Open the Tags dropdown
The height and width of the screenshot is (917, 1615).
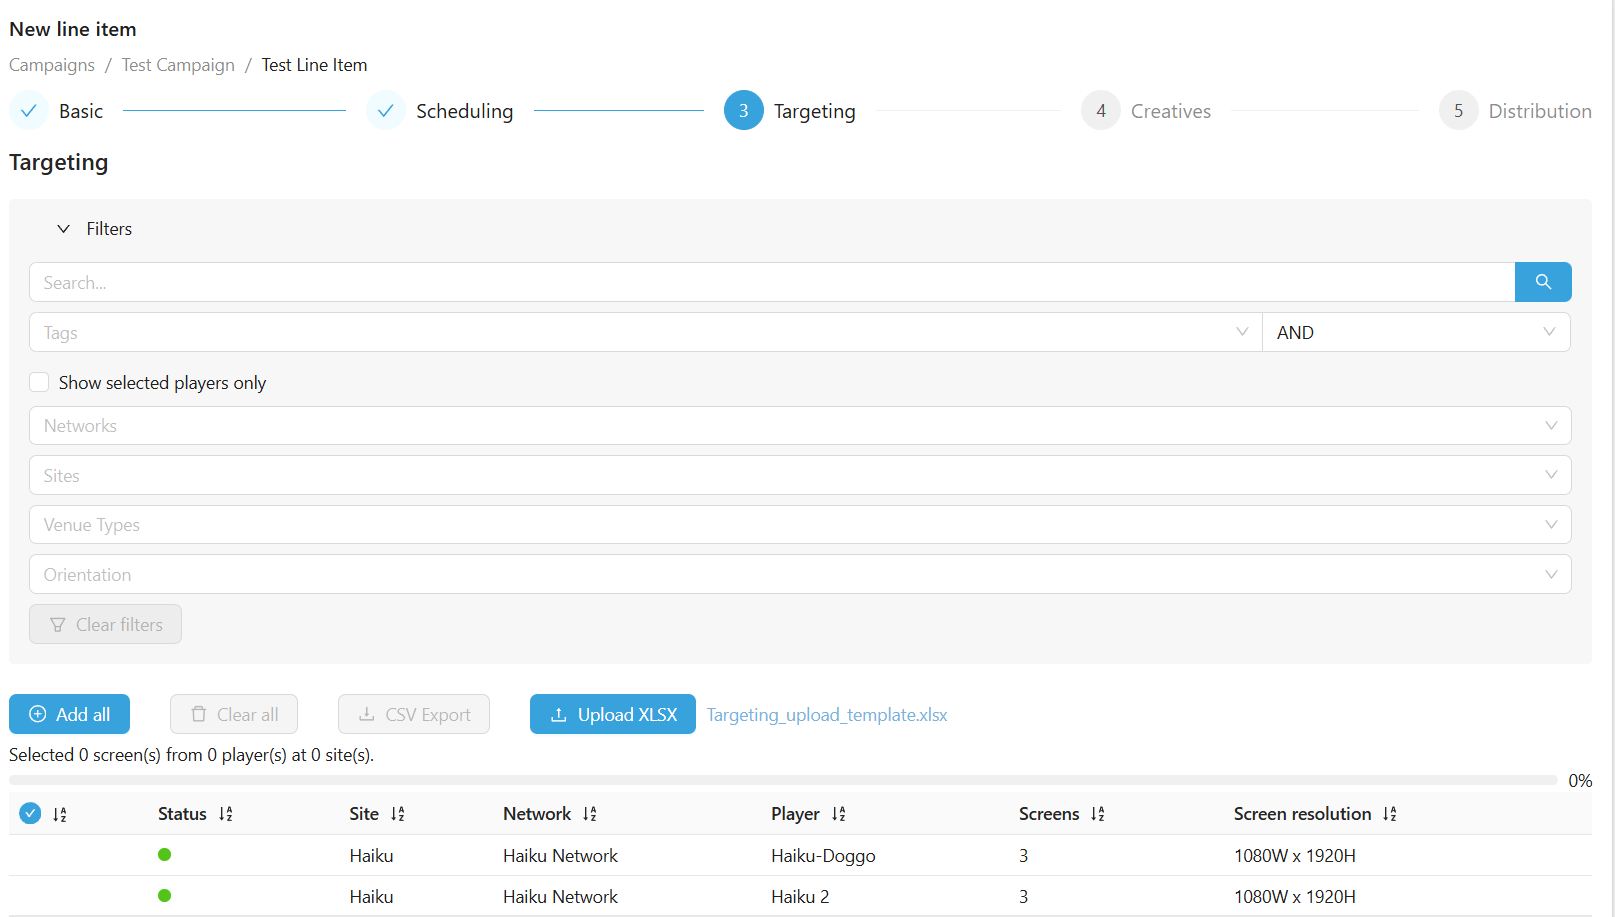[x=645, y=332]
